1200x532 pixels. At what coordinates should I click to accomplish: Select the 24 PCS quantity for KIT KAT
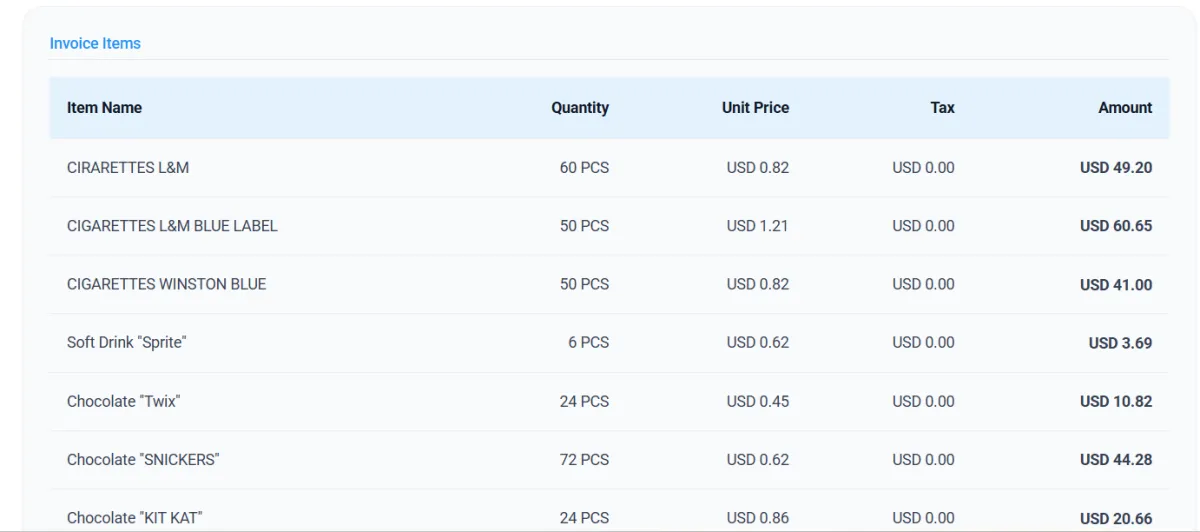(x=584, y=518)
